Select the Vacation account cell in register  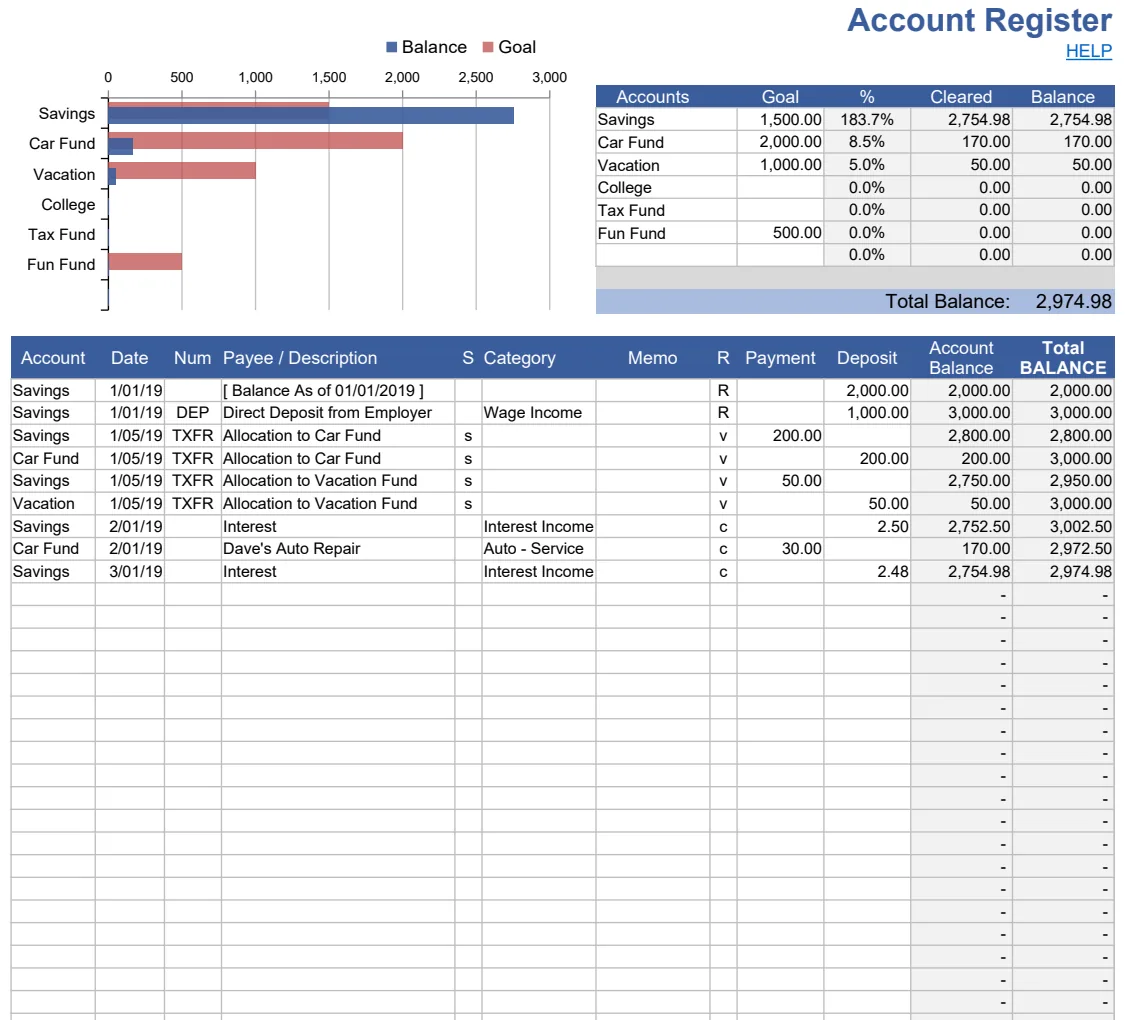(x=53, y=504)
